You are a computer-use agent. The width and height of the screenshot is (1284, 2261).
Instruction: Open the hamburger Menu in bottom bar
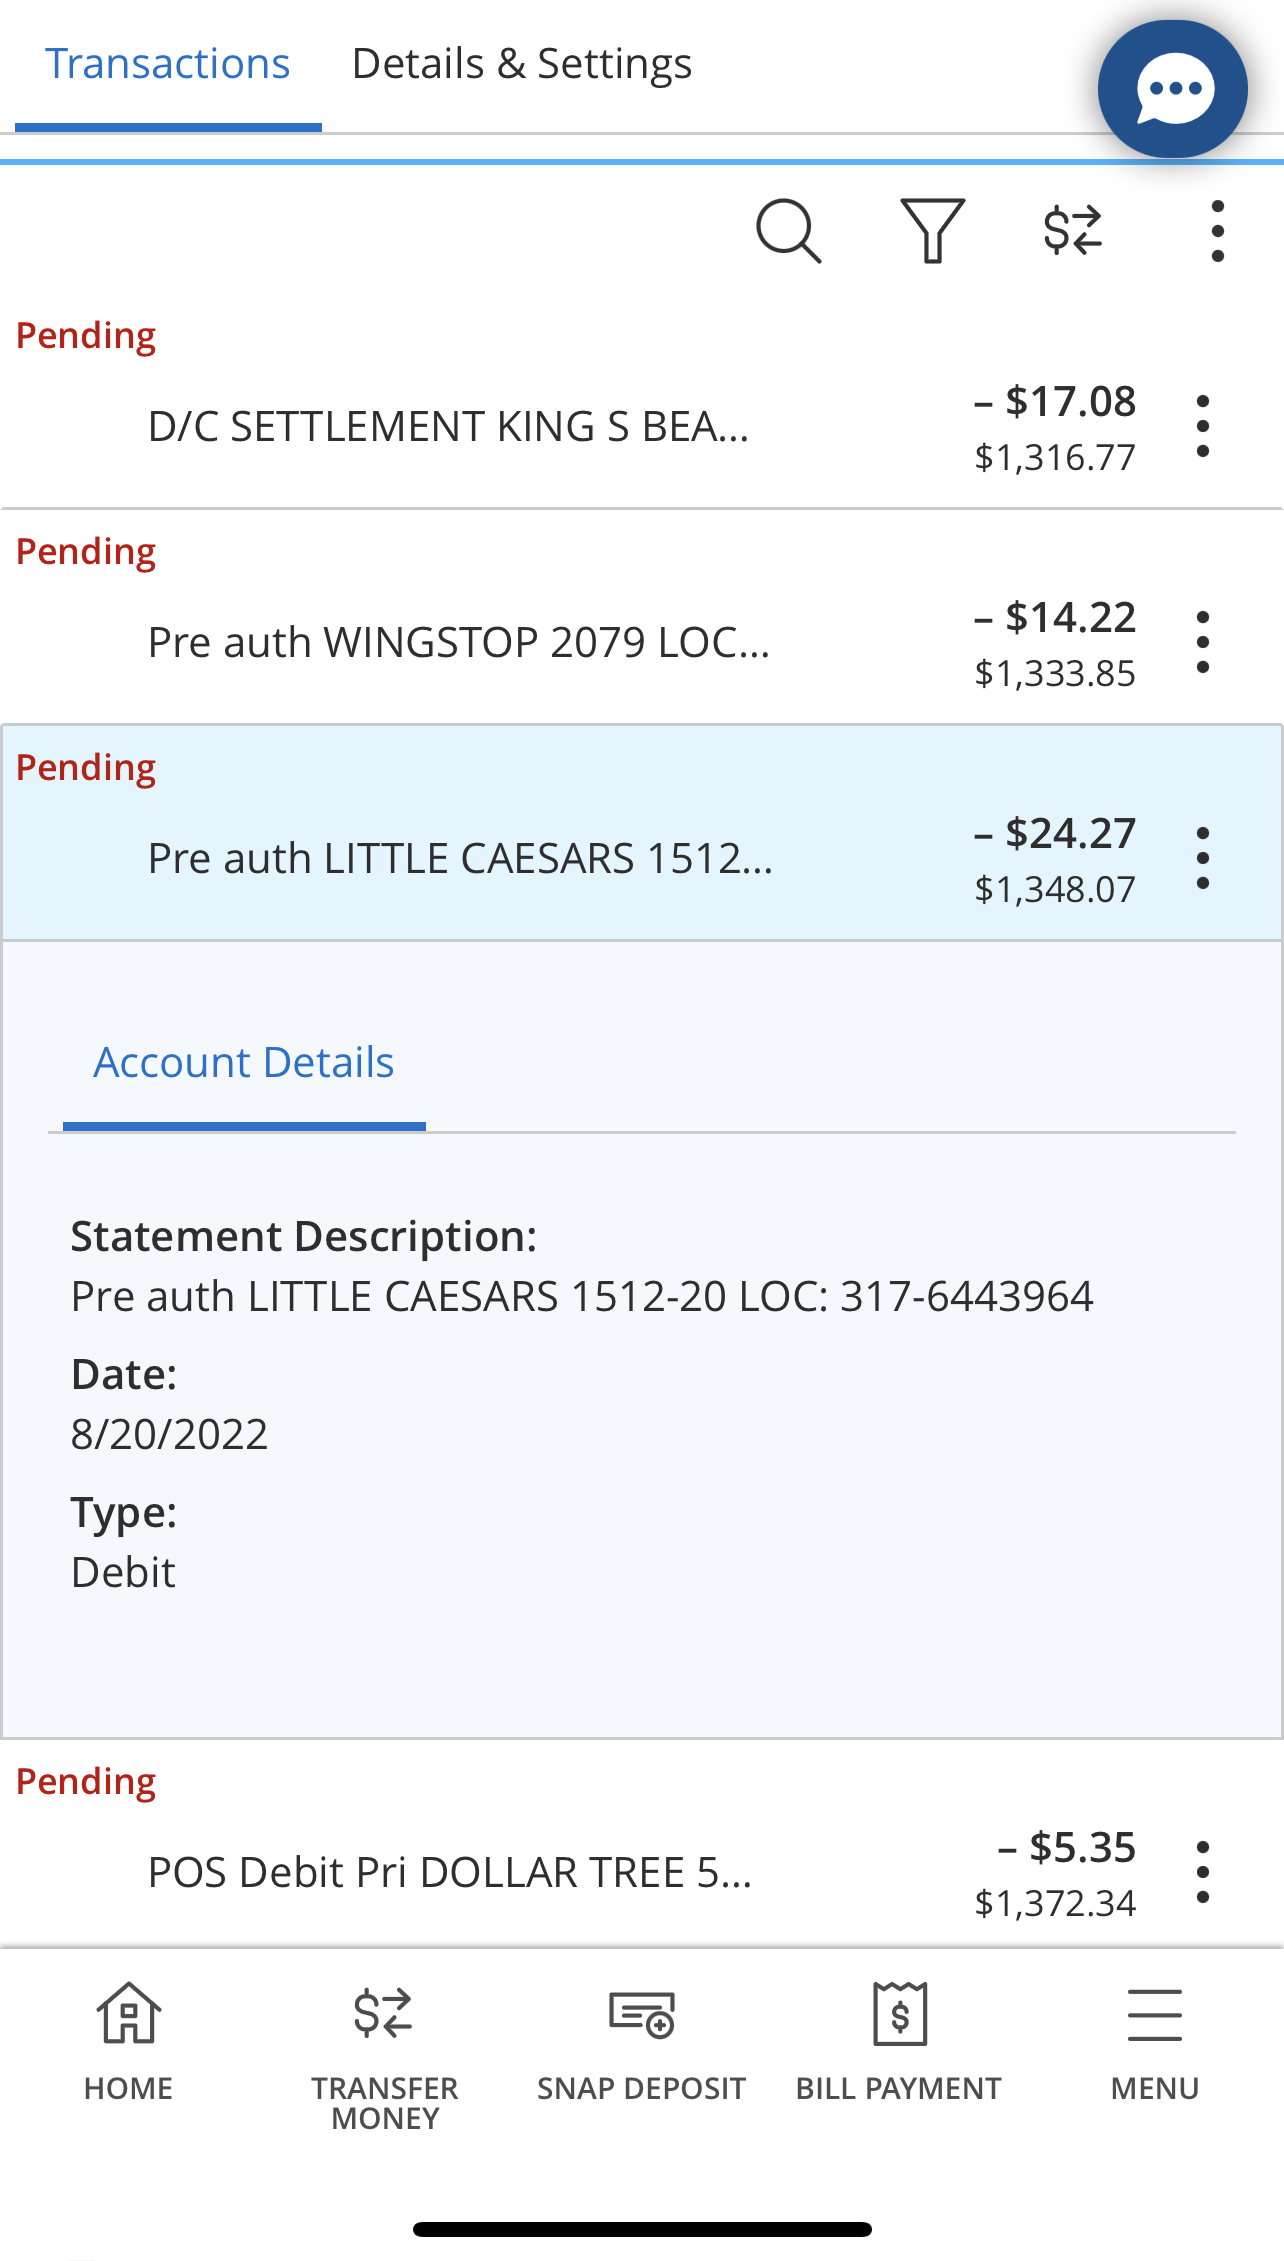coord(1154,2042)
